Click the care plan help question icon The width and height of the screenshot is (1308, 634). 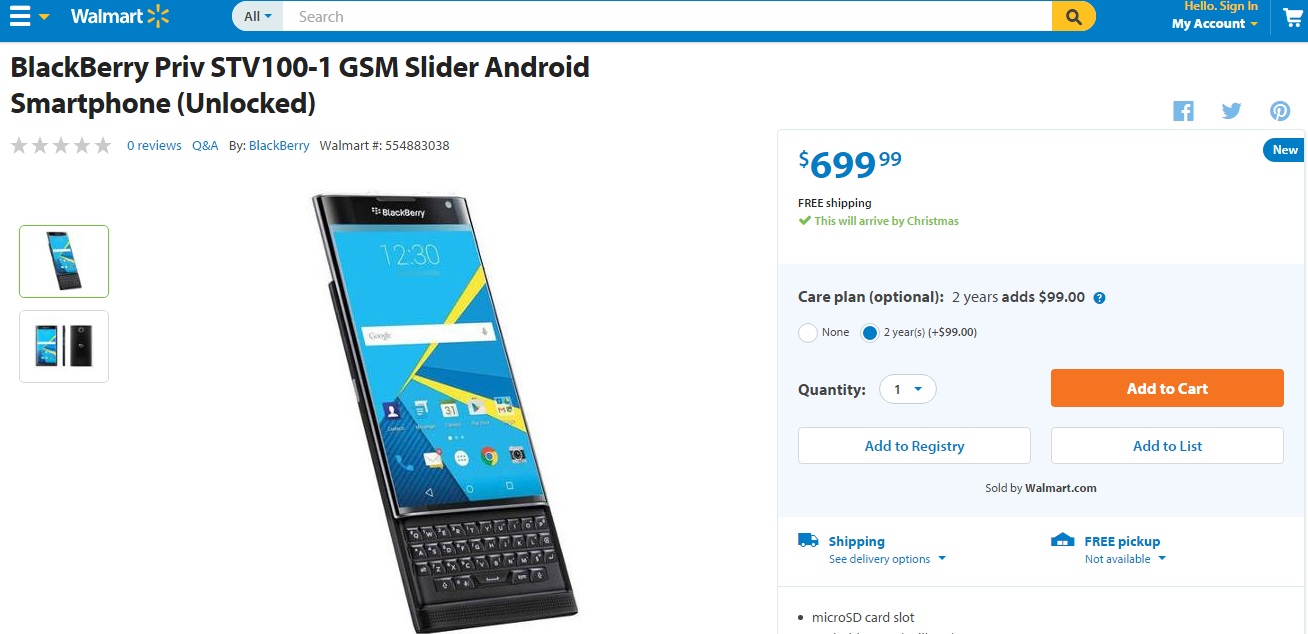[x=1100, y=298]
